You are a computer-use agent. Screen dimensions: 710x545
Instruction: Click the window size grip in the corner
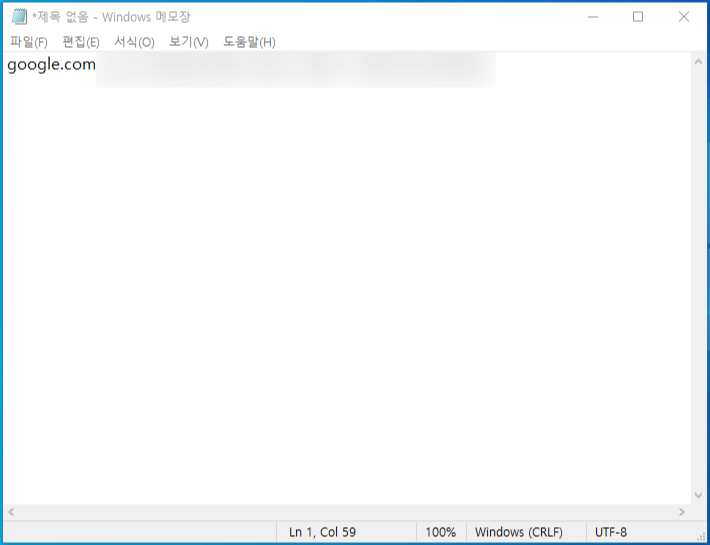702,537
